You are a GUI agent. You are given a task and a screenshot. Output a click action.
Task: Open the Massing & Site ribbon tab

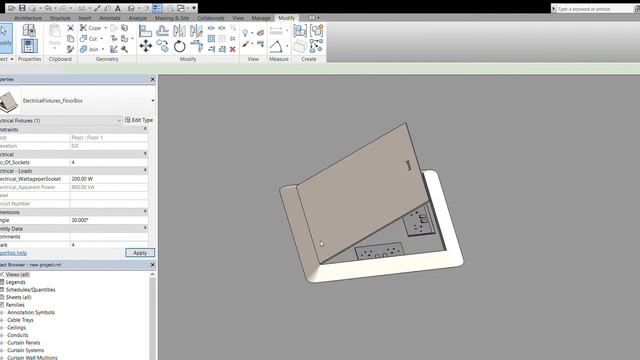coord(172,18)
